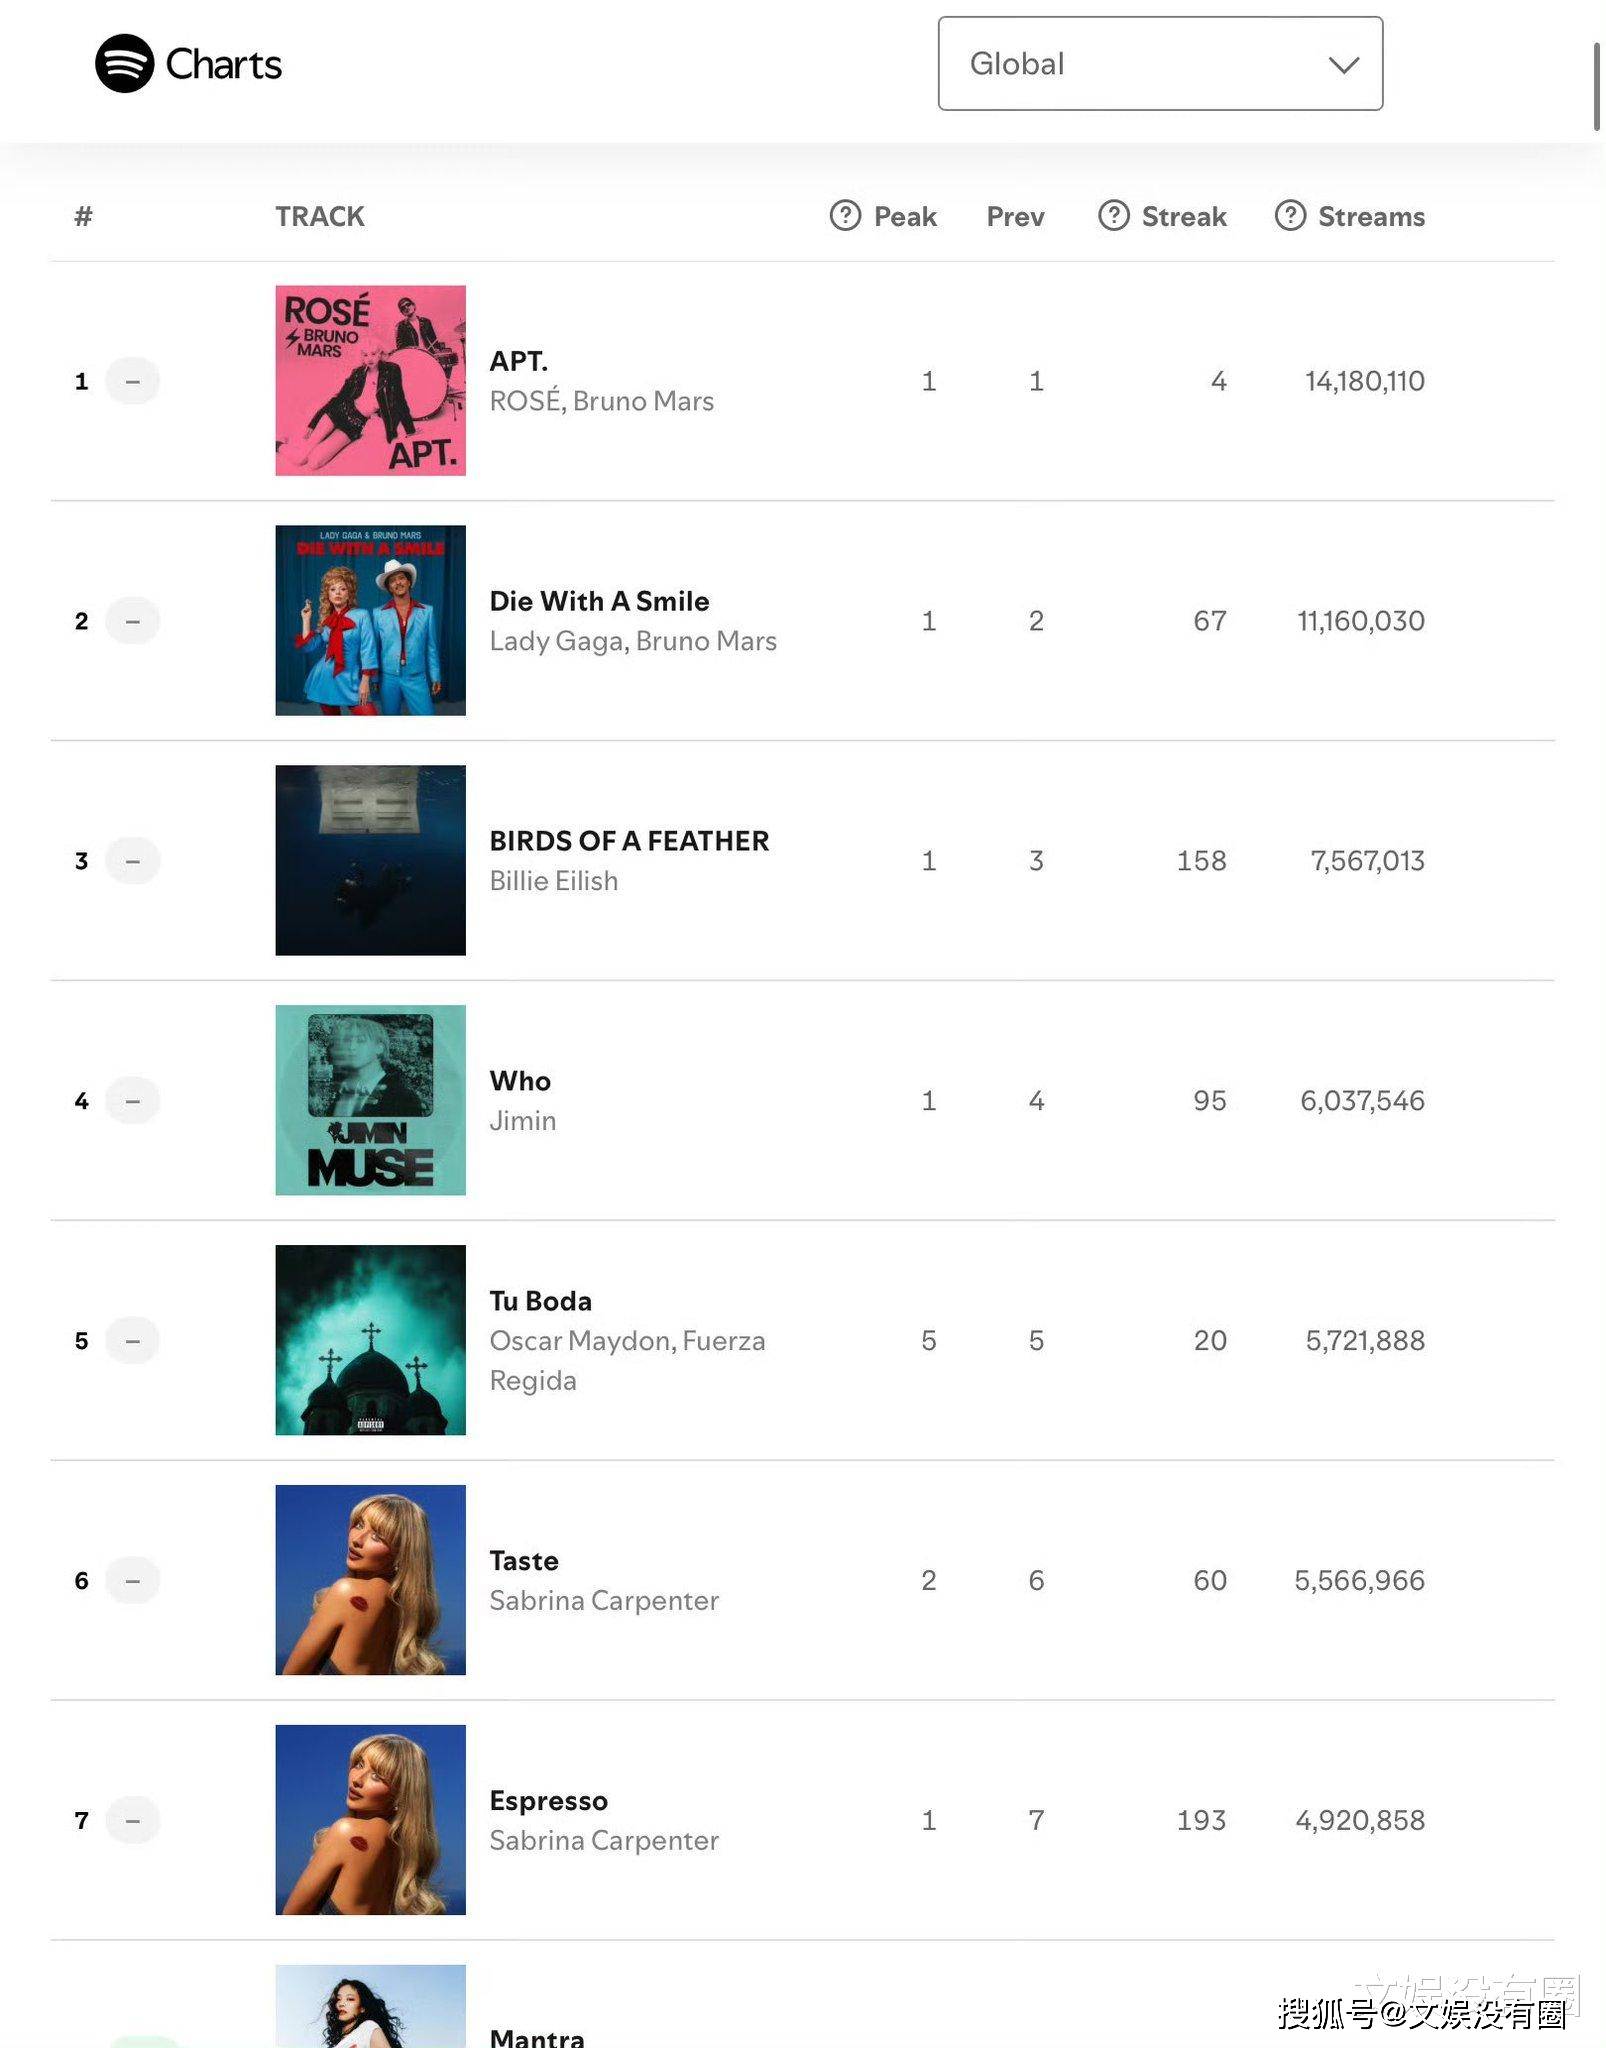Open the Espresso track title link
The image size is (1606, 2048).
point(548,1801)
